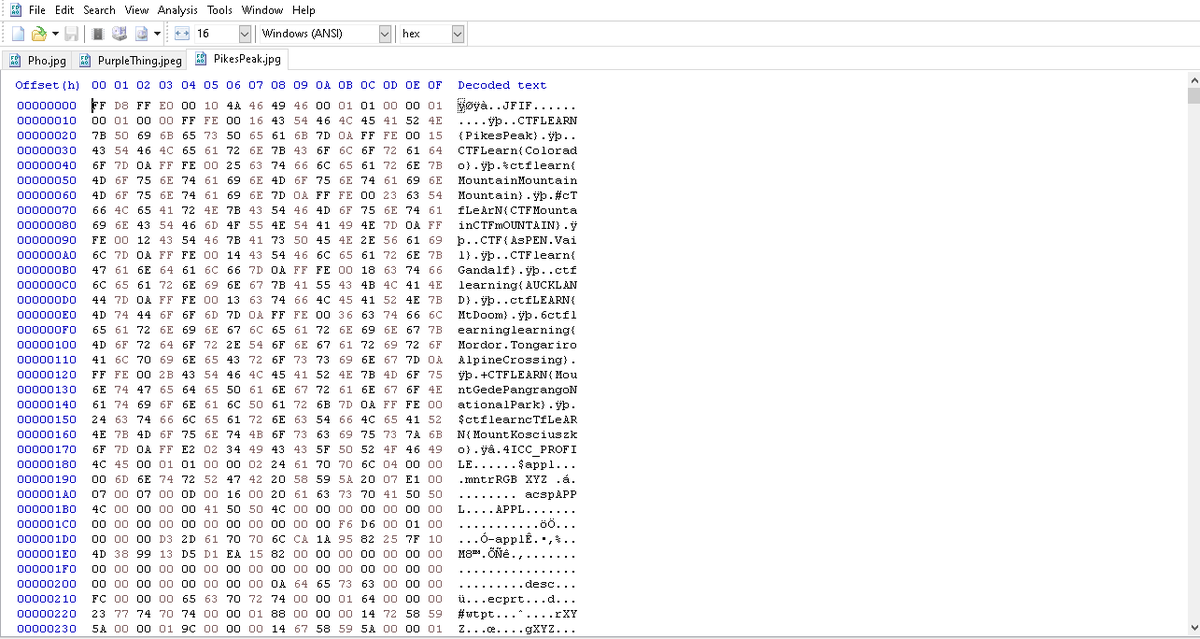
Task: Click the Open main memory chip icon
Action: coord(98,34)
